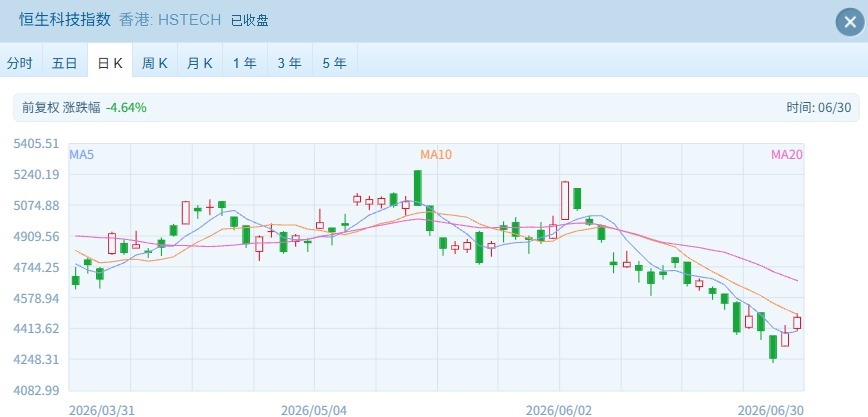This screenshot has height=417, width=868.
Task: Open the 五日 chart tab
Action: coord(65,63)
